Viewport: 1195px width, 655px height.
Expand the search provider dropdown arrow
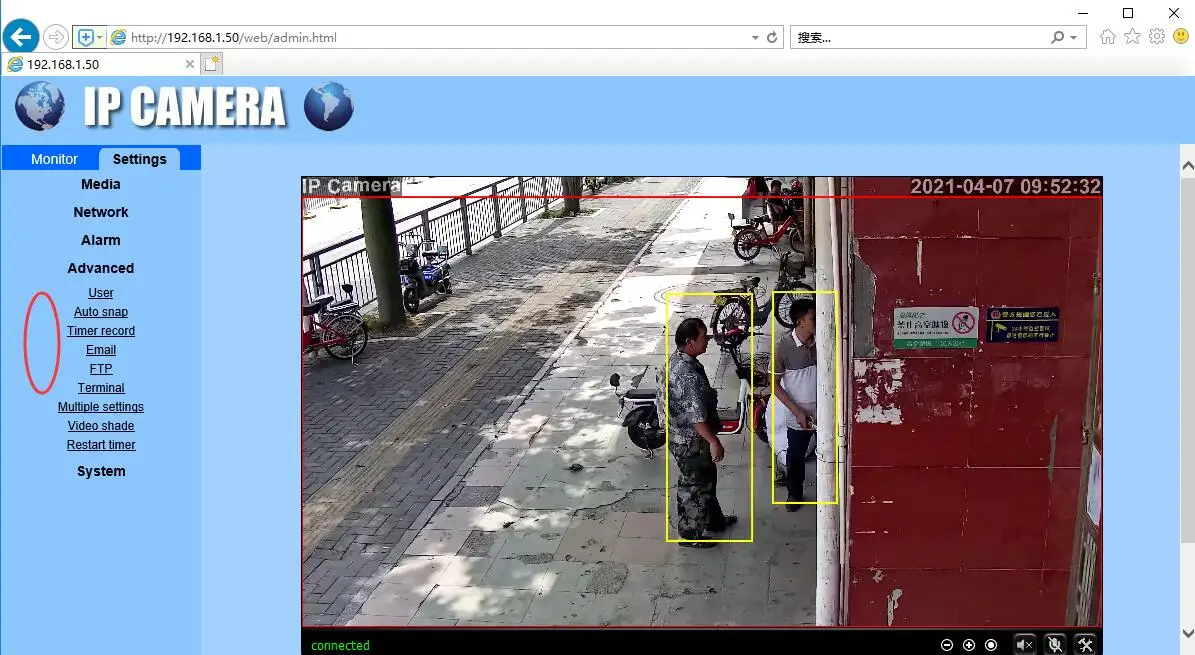coord(1073,37)
